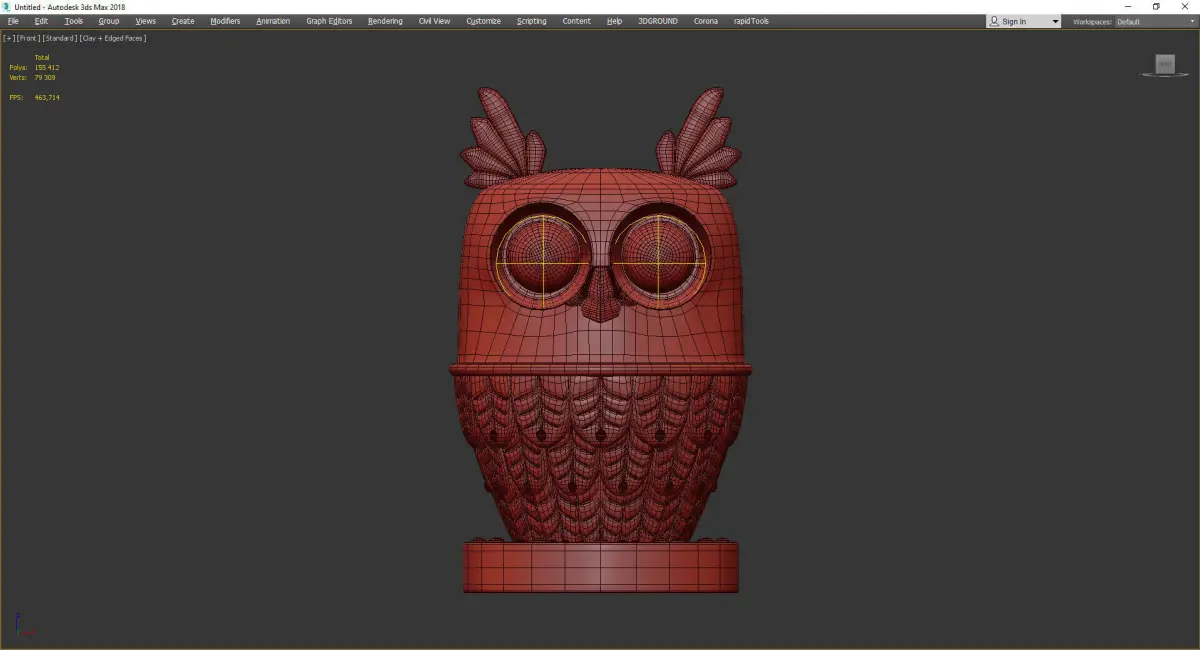Image resolution: width=1200 pixels, height=650 pixels.
Task: Open the Content menu
Action: point(576,21)
